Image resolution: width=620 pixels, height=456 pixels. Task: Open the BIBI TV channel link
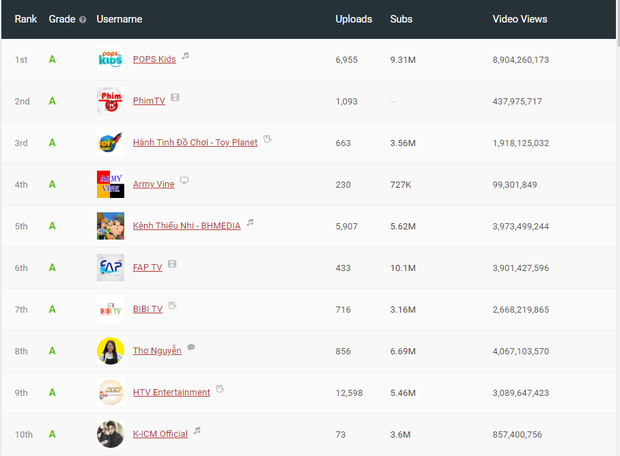[147, 309]
